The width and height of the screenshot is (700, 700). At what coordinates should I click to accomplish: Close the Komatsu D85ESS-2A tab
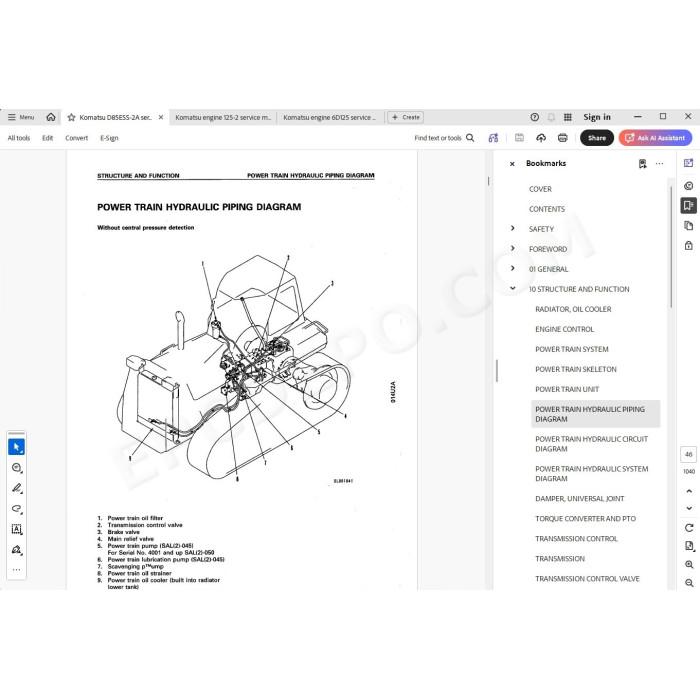[x=161, y=117]
